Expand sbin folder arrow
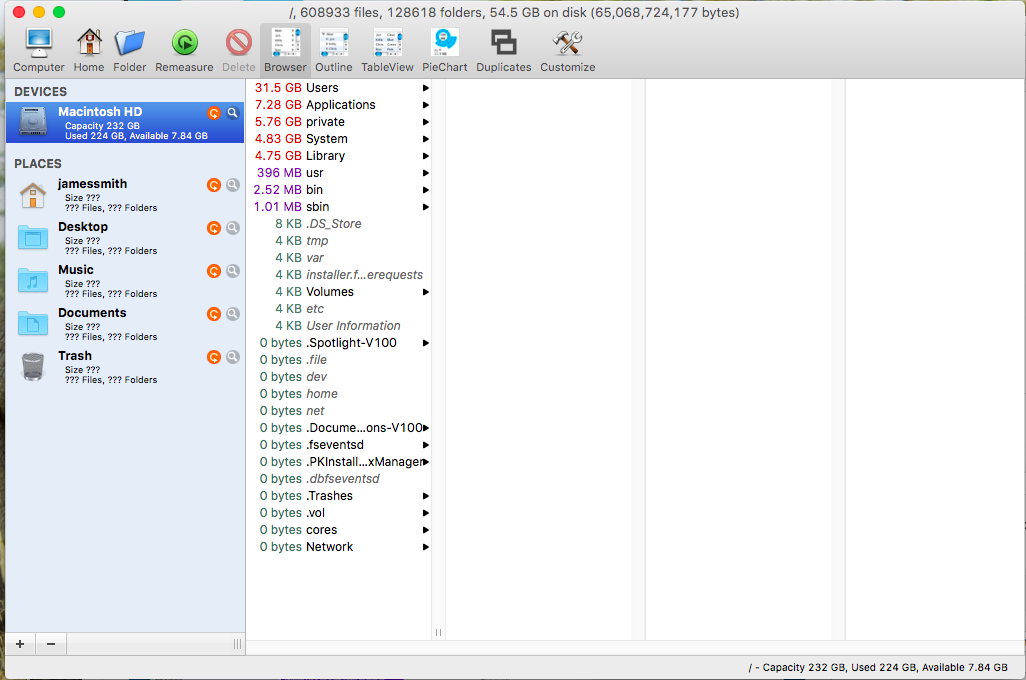This screenshot has width=1026, height=680. [x=425, y=207]
